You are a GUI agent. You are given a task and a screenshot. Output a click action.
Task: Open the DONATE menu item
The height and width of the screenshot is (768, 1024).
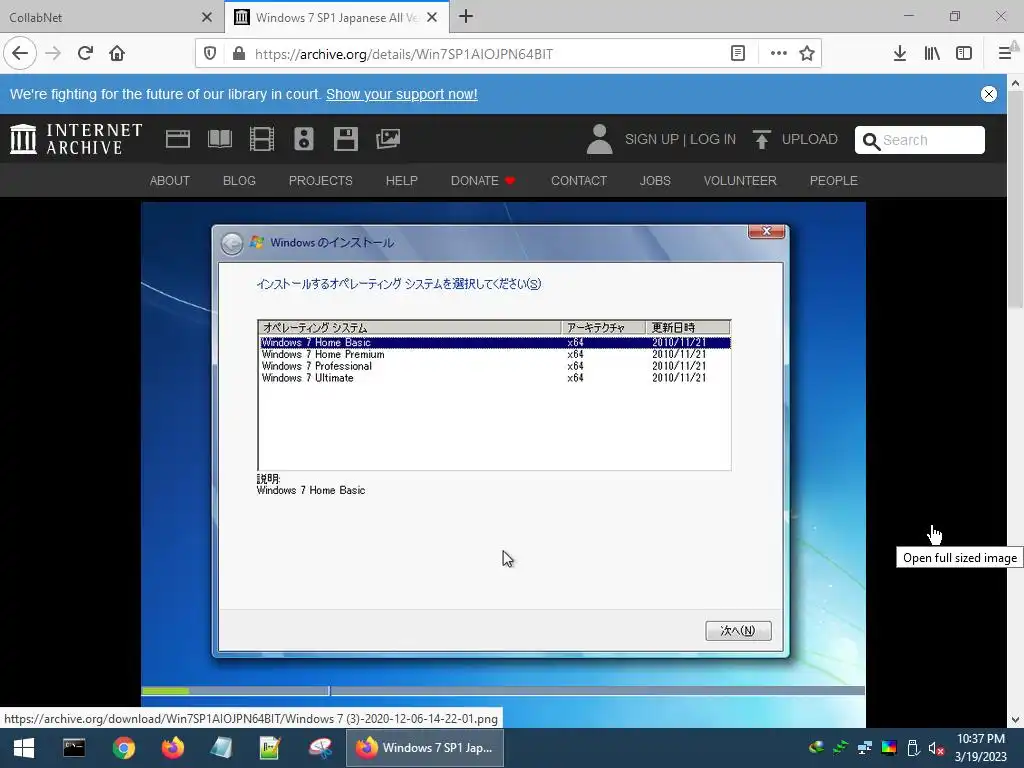pyautogui.click(x=483, y=180)
